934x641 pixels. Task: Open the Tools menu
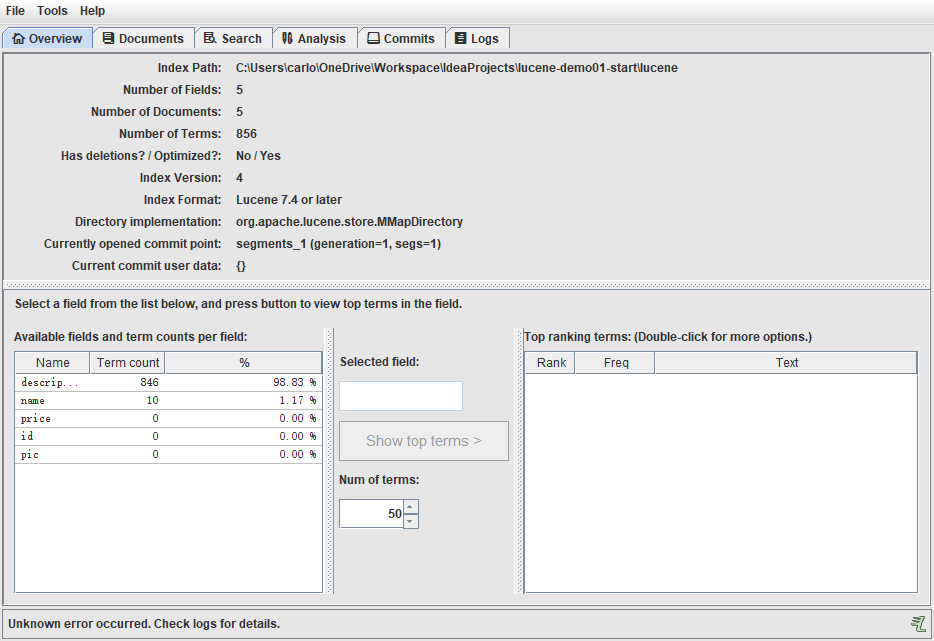click(52, 11)
